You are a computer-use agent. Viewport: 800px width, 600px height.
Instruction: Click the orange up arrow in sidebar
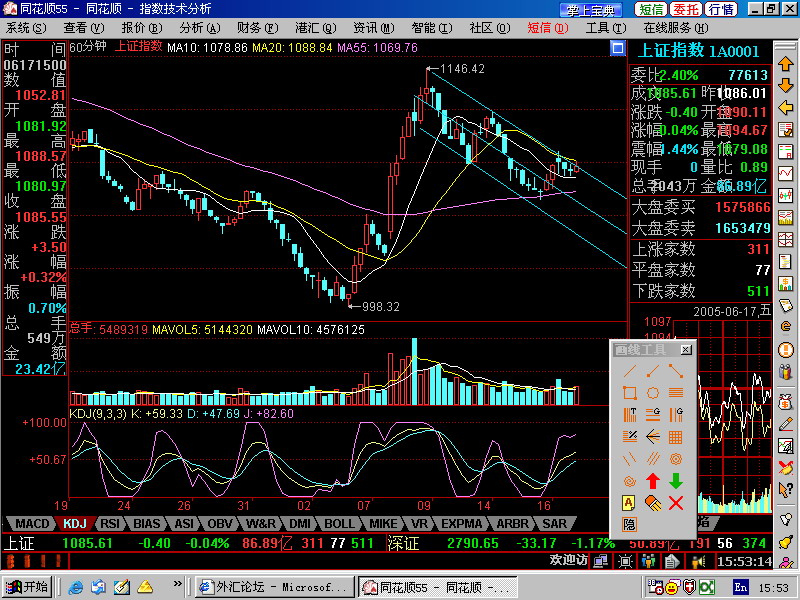pyautogui.click(x=786, y=64)
